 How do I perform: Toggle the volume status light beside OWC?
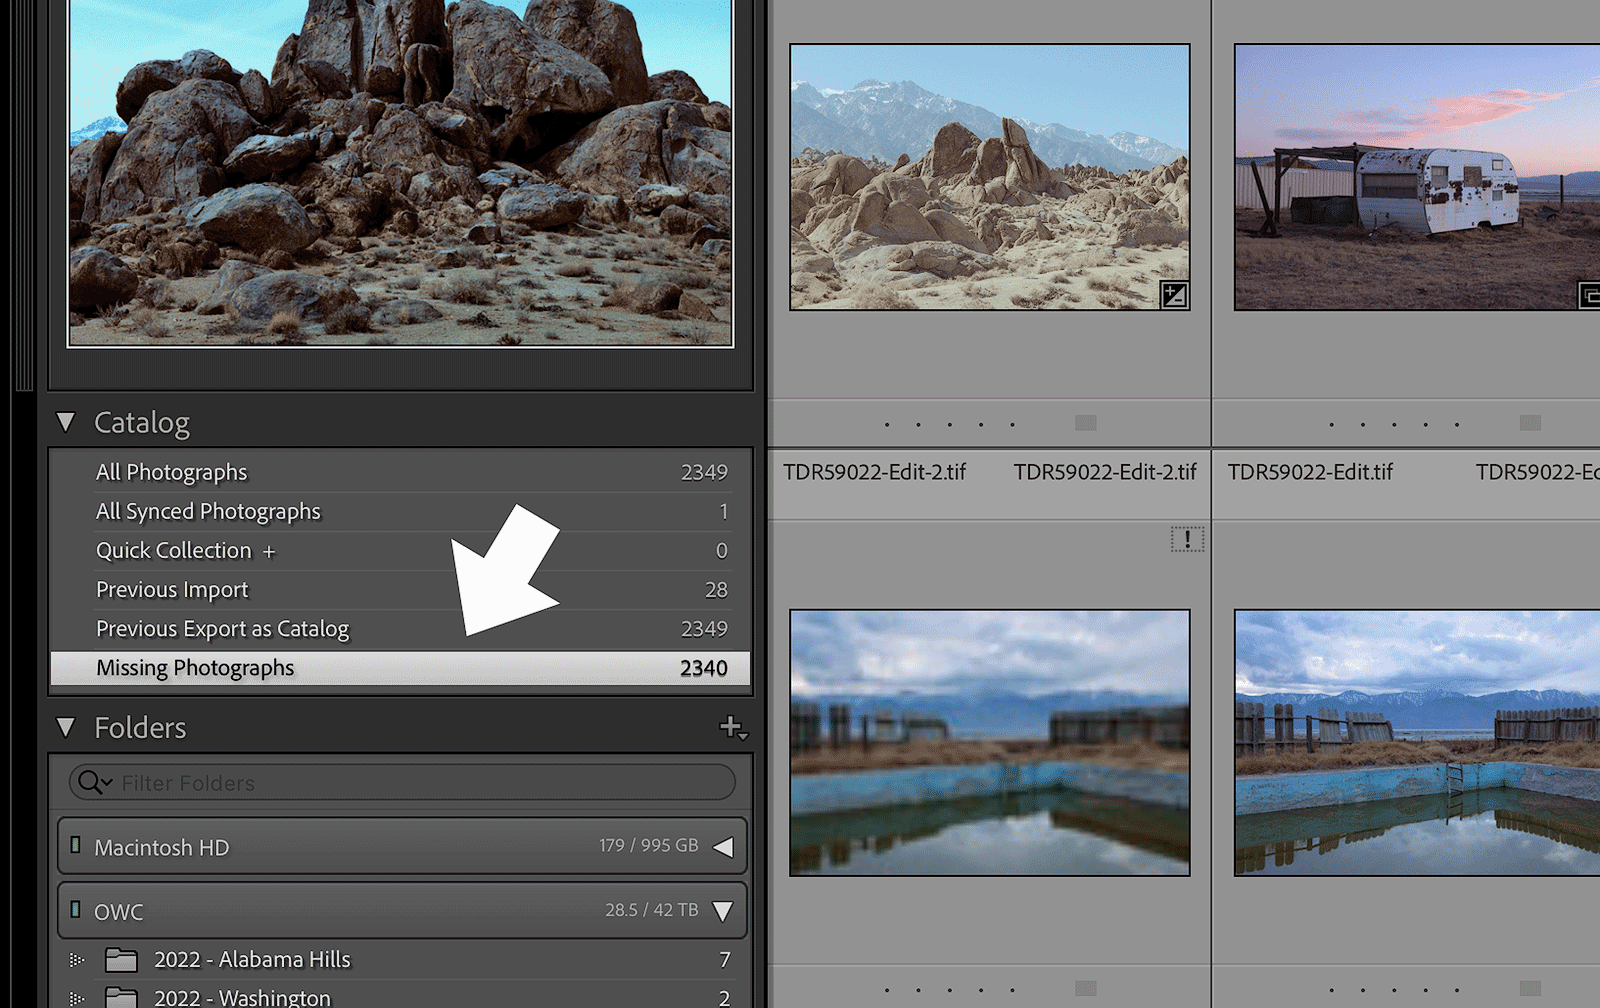point(78,911)
